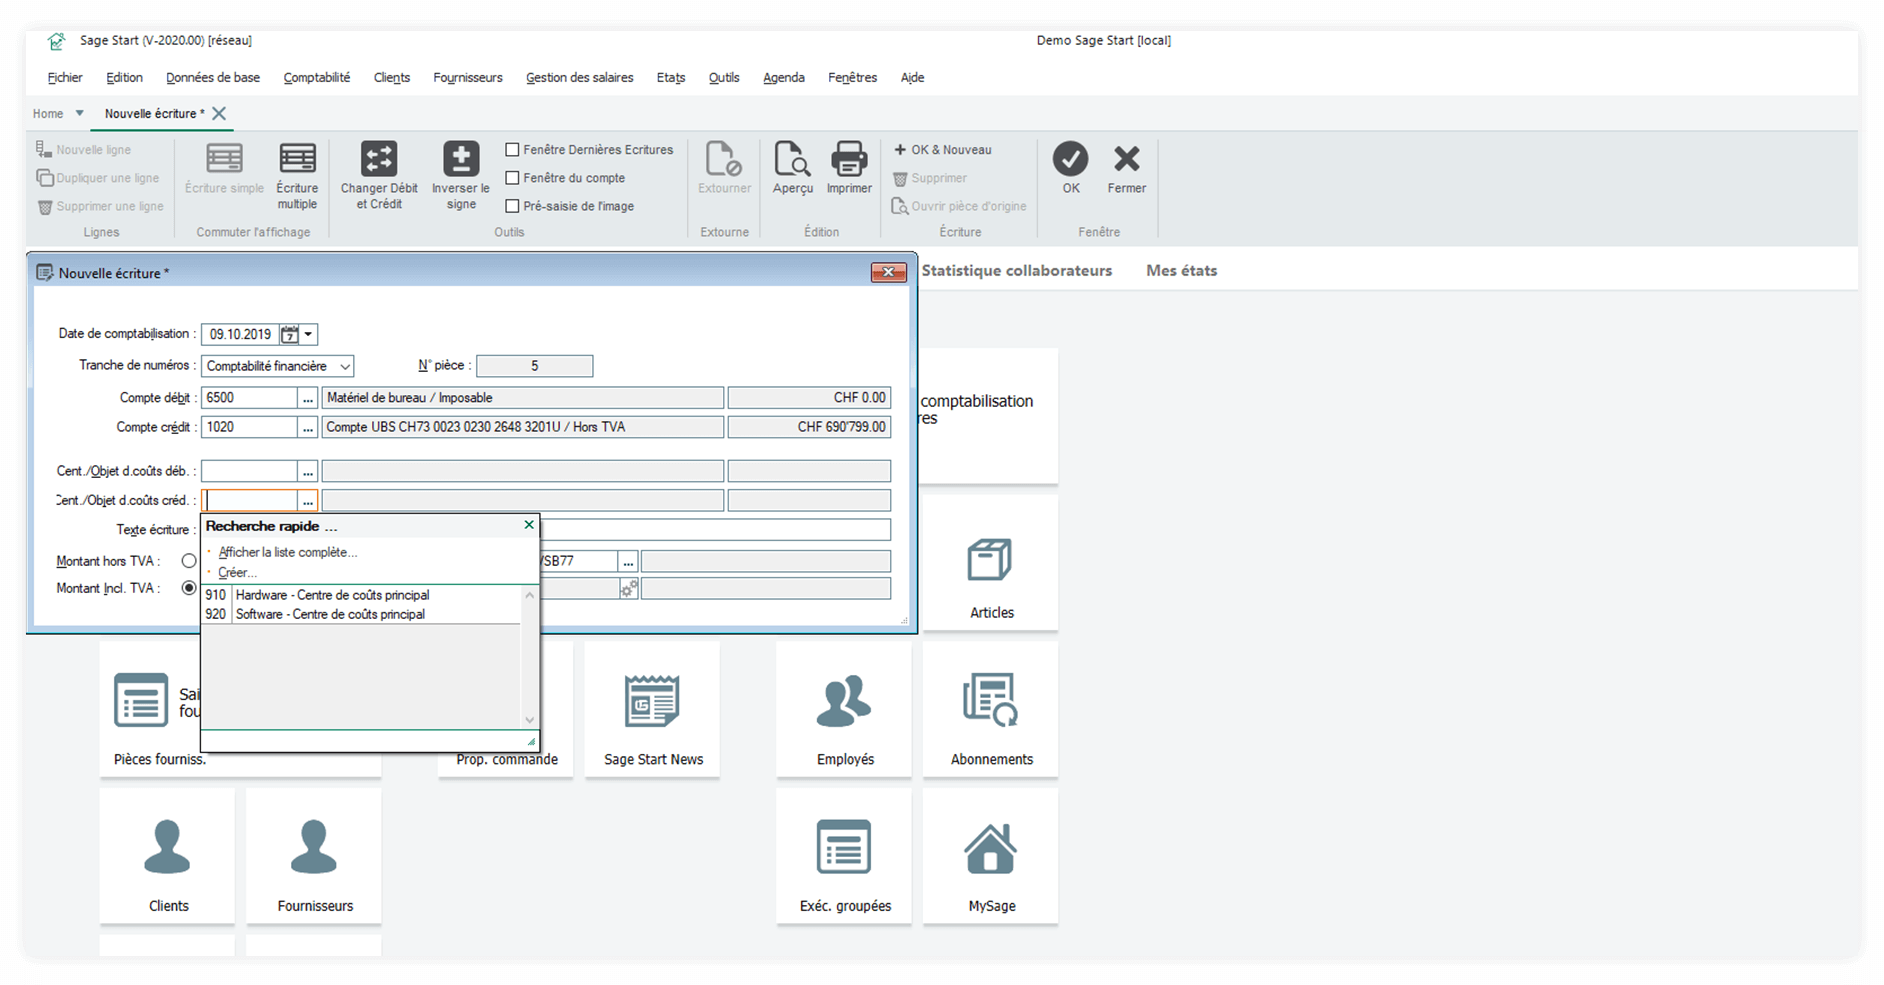The image size is (1884, 985).
Task: Click Nouvelle ligne toolbar item
Action: pos(84,150)
